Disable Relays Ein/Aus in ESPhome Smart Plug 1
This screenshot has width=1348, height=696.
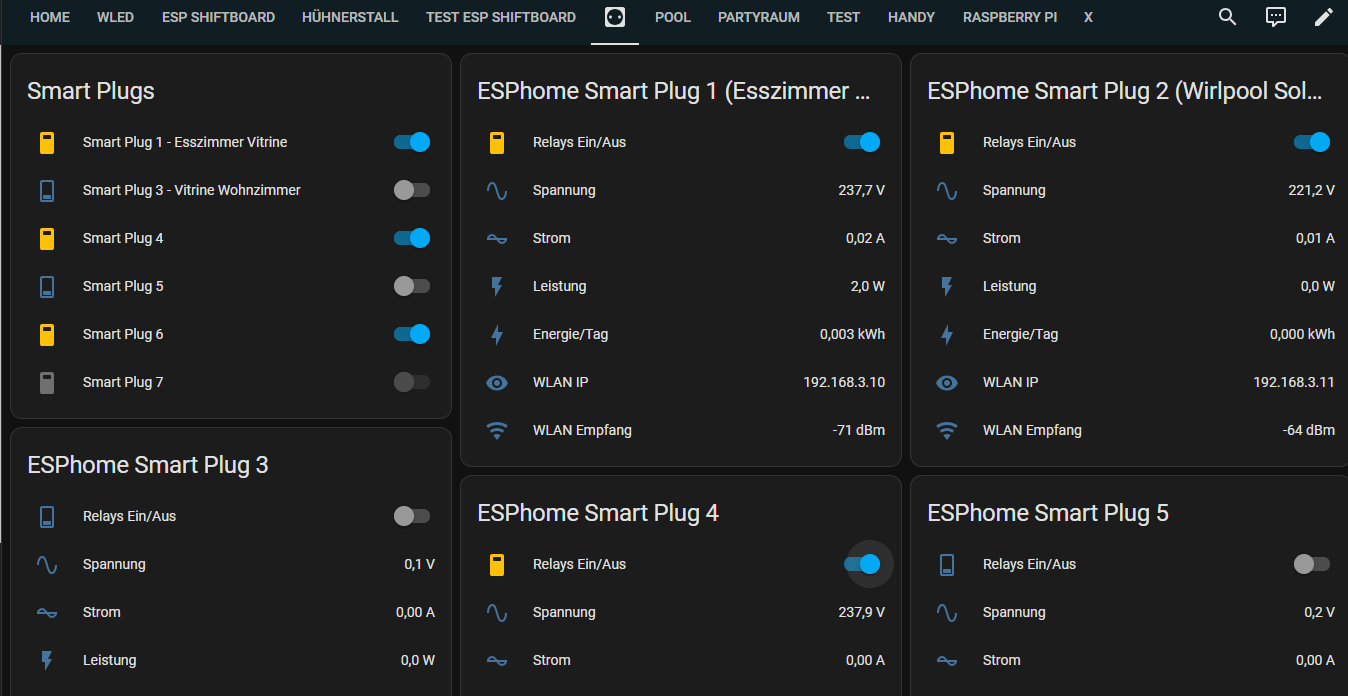point(861,142)
